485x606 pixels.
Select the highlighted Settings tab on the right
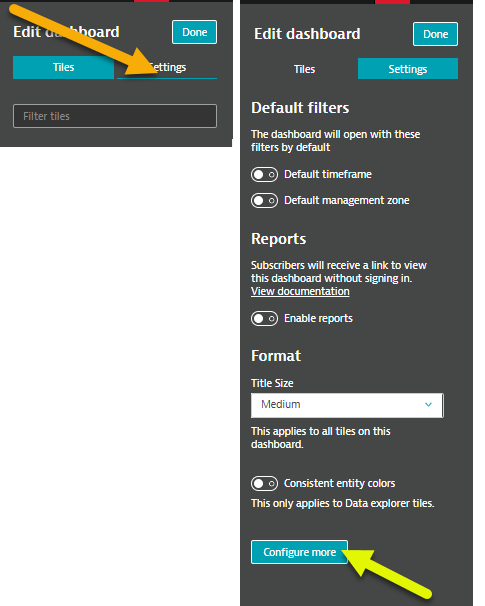(408, 69)
